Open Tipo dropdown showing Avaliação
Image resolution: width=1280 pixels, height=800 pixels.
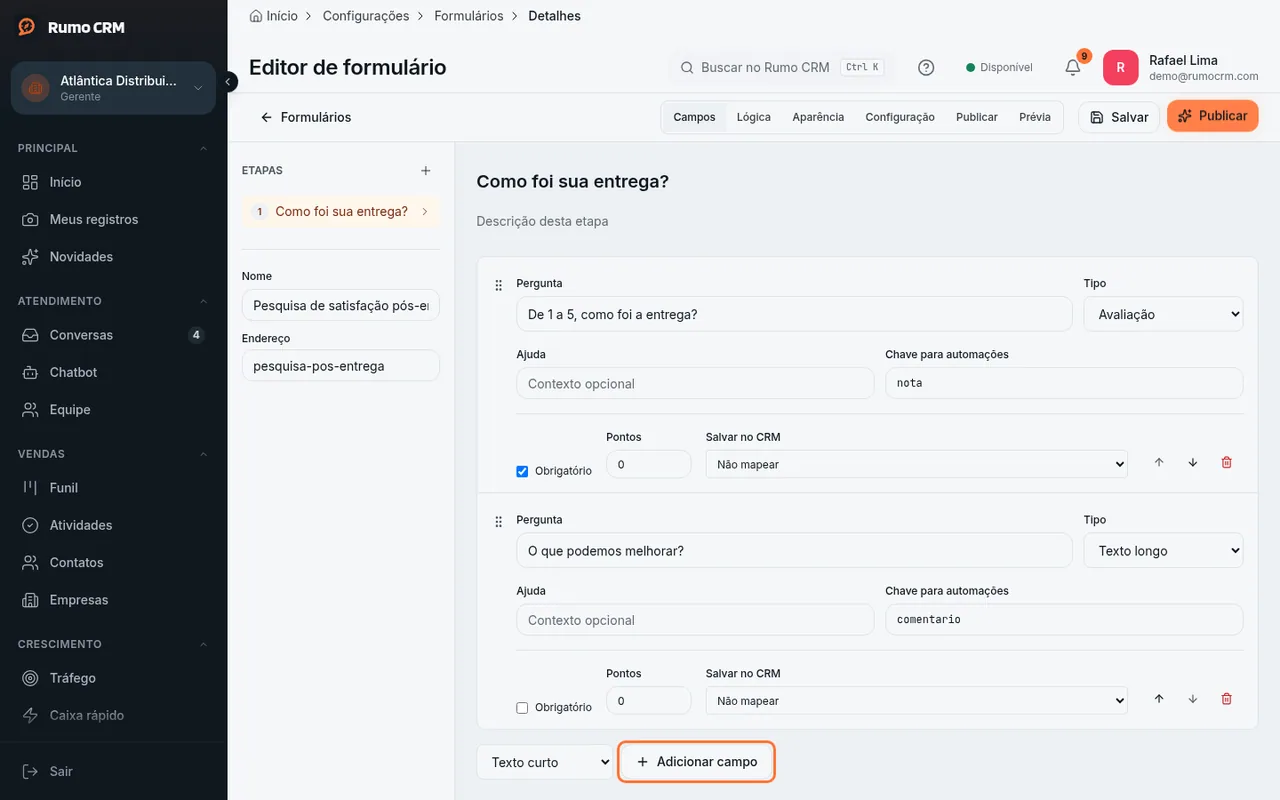[1163, 314]
